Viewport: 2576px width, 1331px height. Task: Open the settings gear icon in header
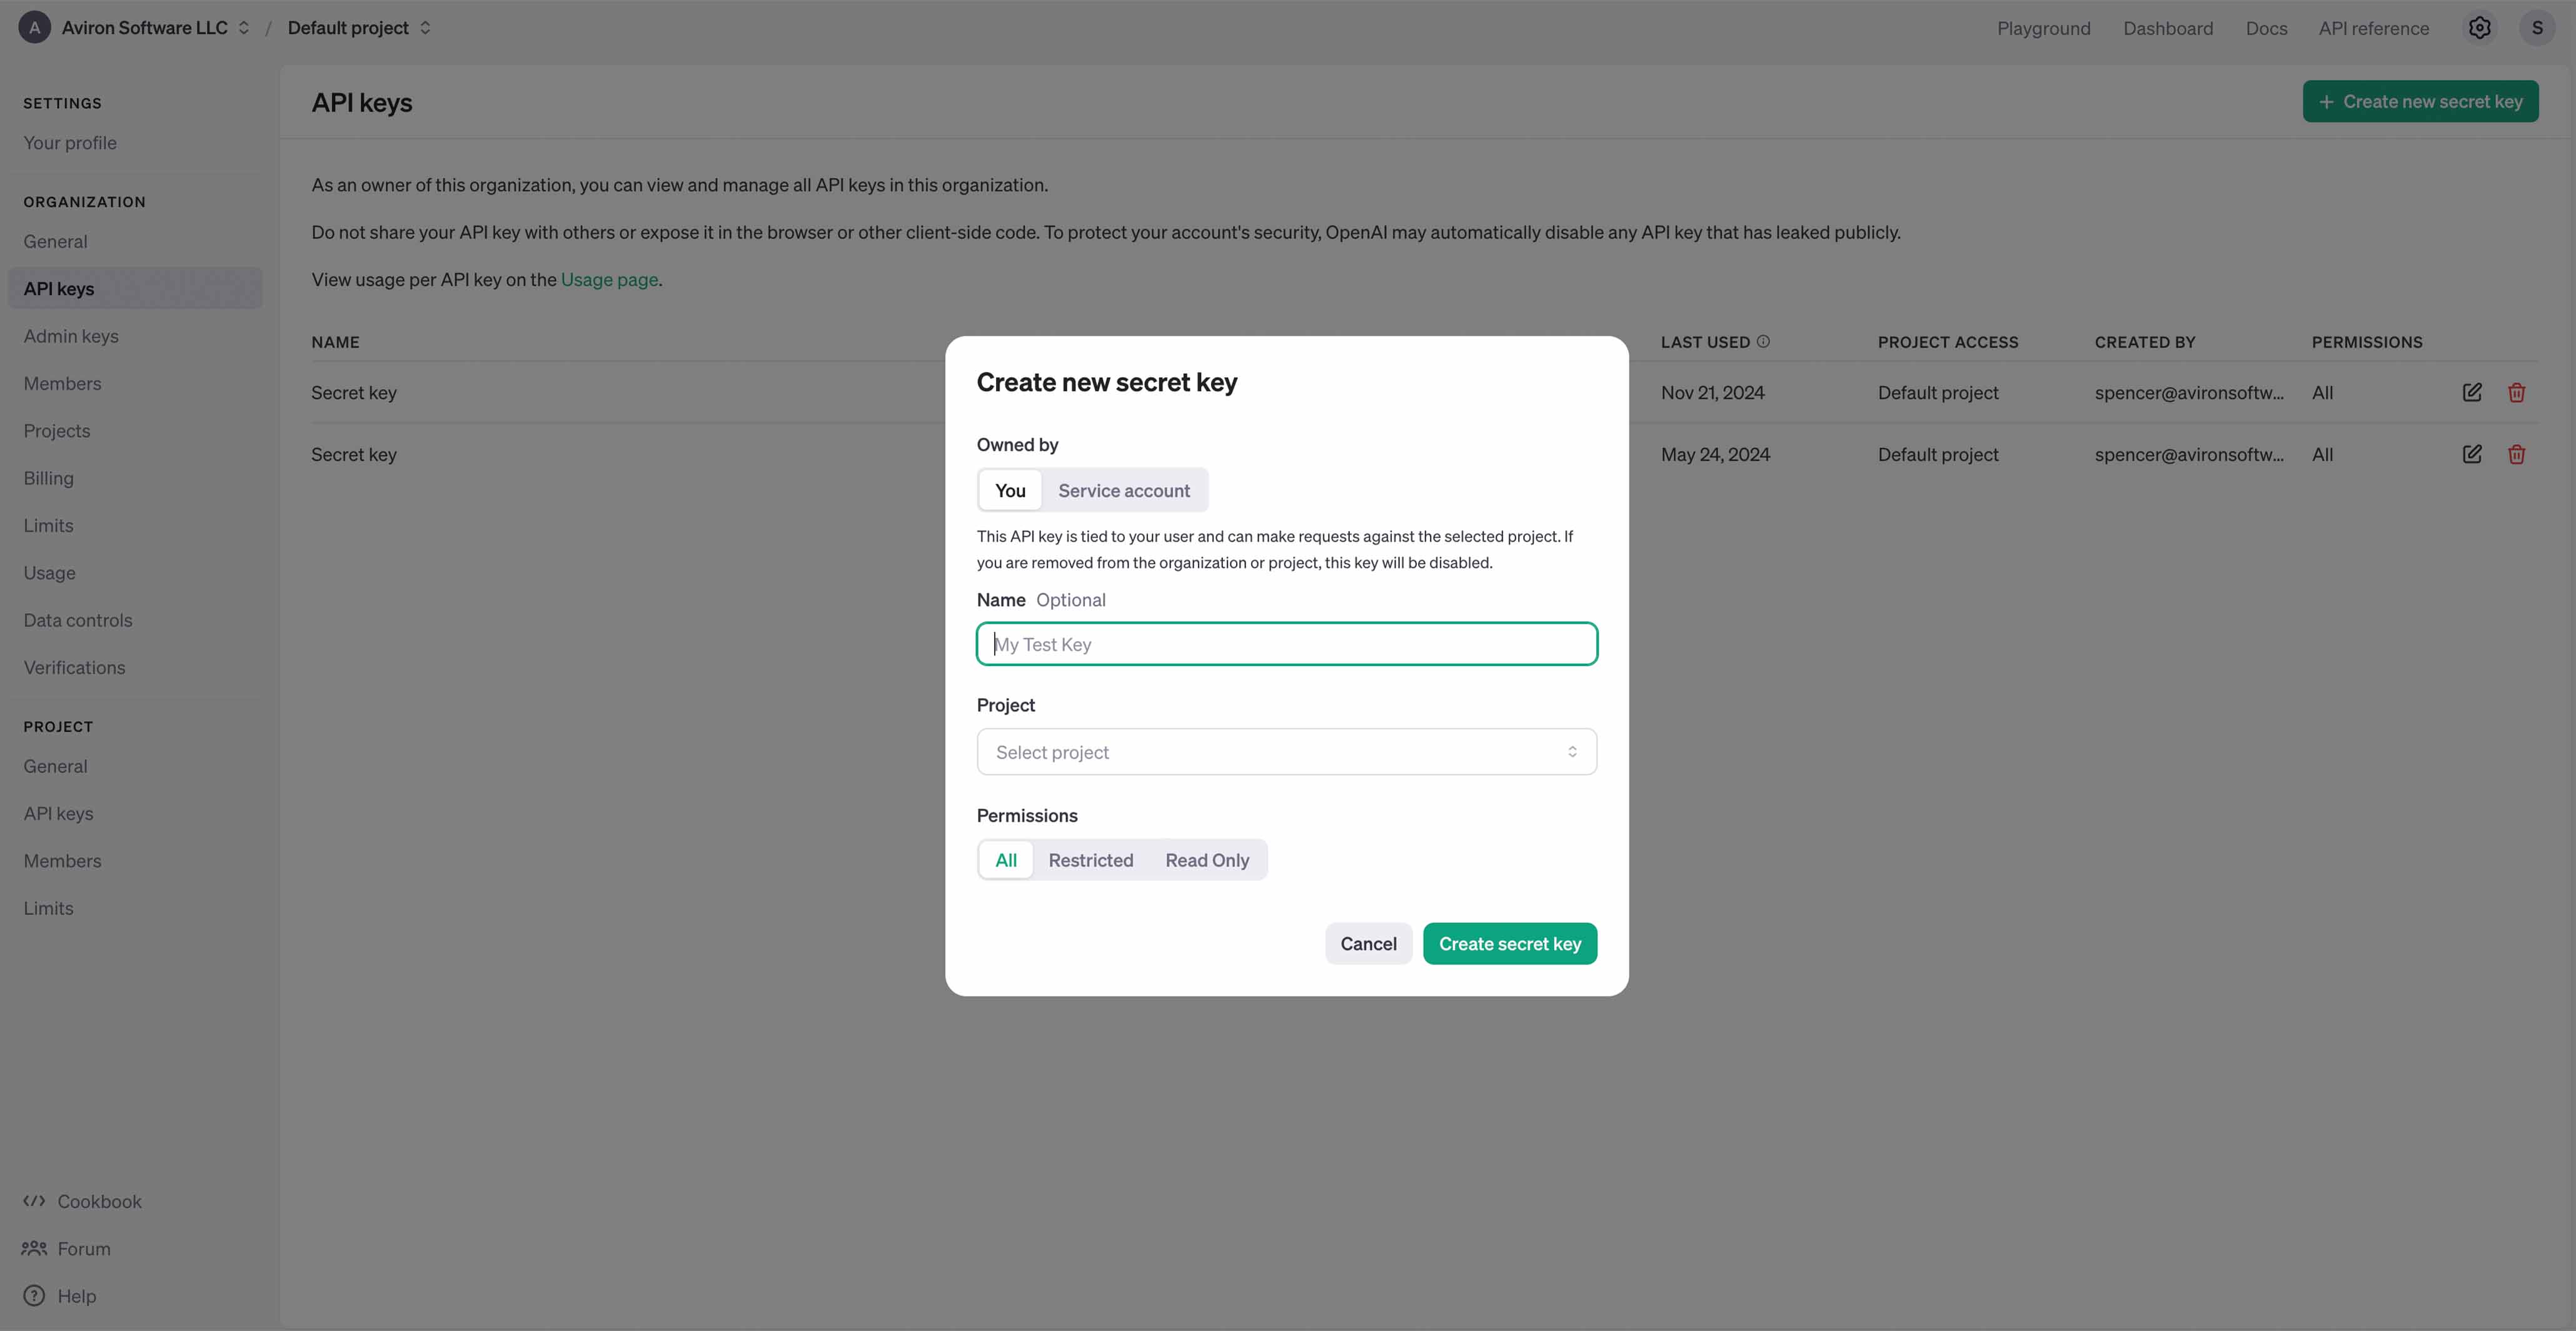click(2479, 28)
